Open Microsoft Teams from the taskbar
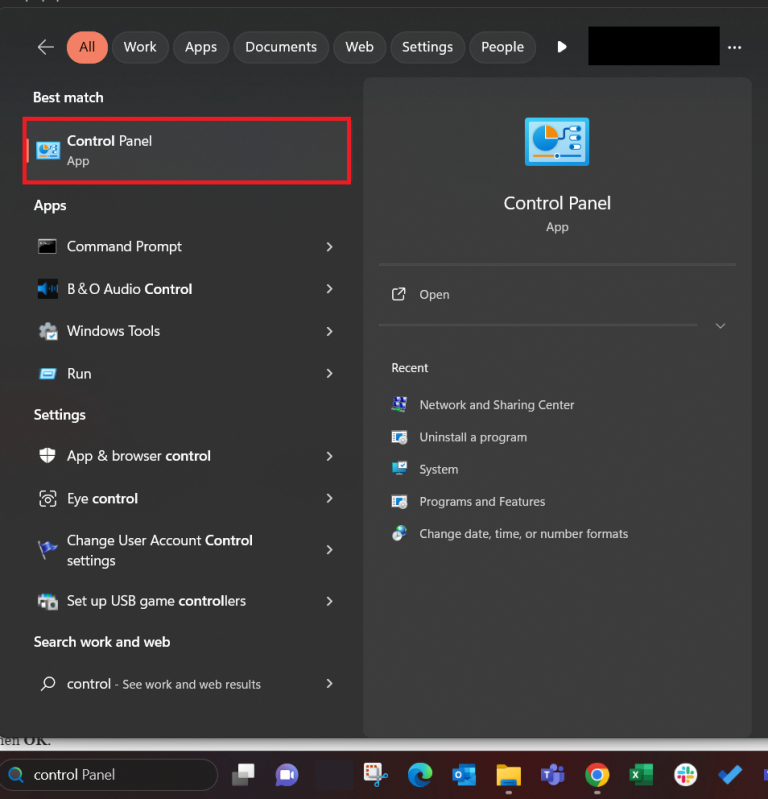Viewport: 768px width, 799px height. point(552,775)
